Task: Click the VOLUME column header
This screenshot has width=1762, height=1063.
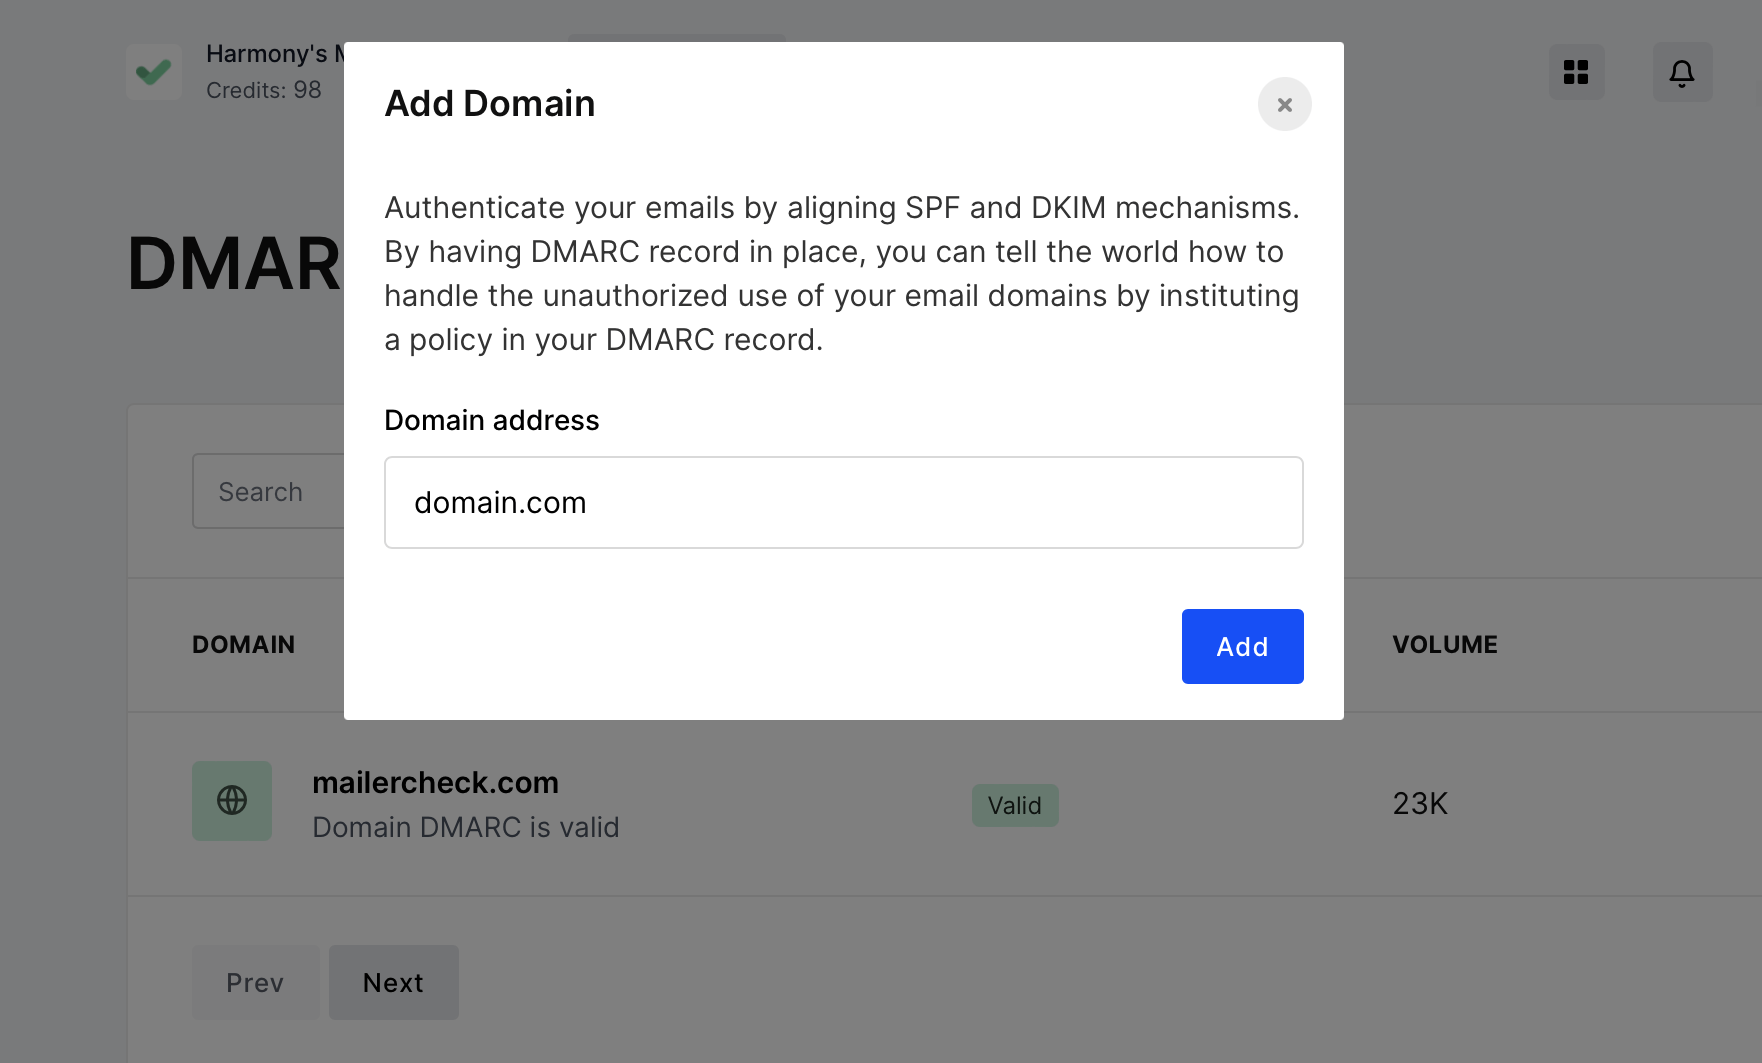Action: point(1445,645)
